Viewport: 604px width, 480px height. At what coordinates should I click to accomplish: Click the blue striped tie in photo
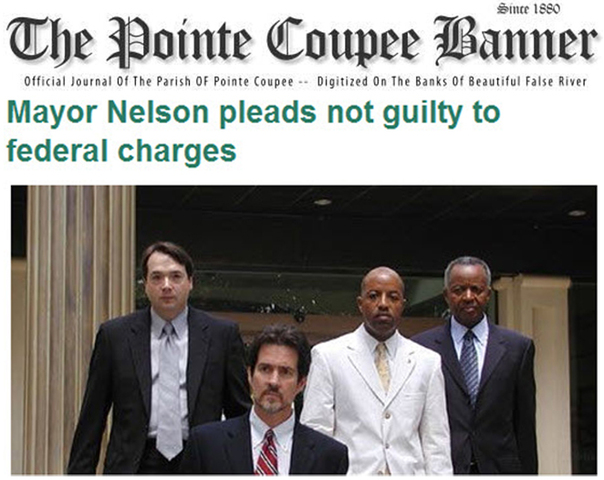point(470,366)
